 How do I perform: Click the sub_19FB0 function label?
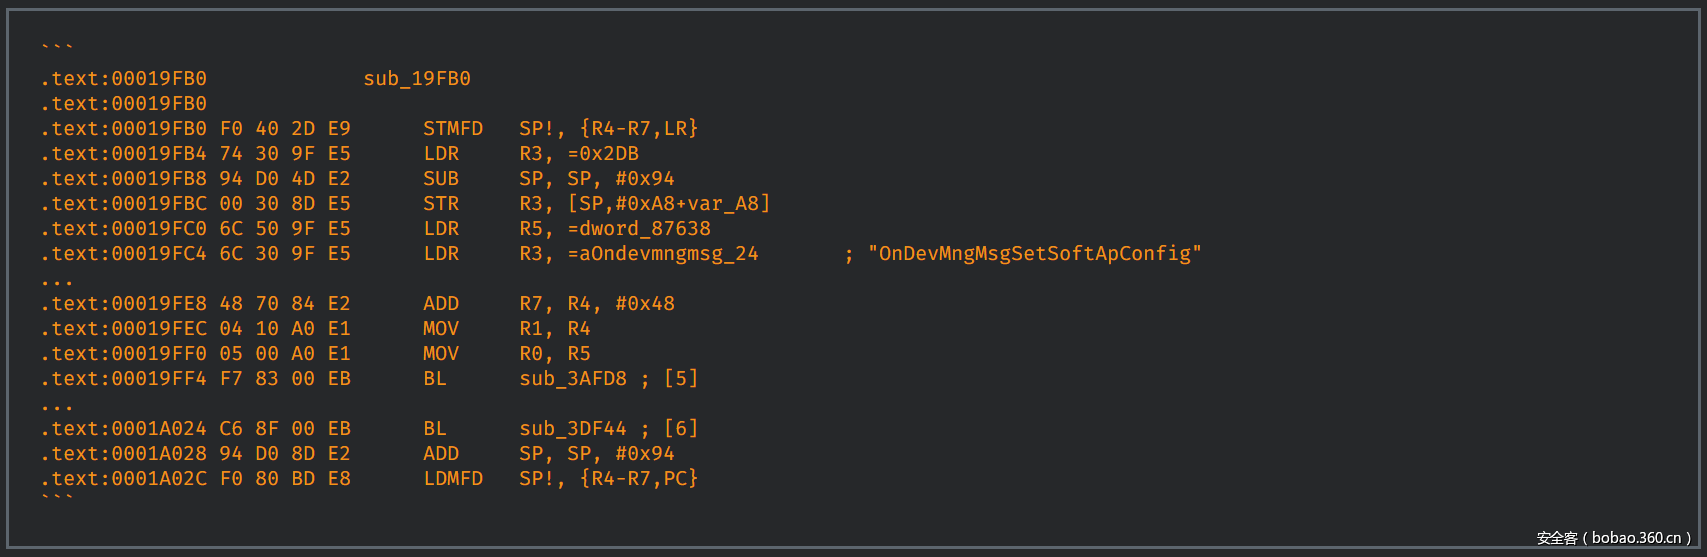point(417,79)
